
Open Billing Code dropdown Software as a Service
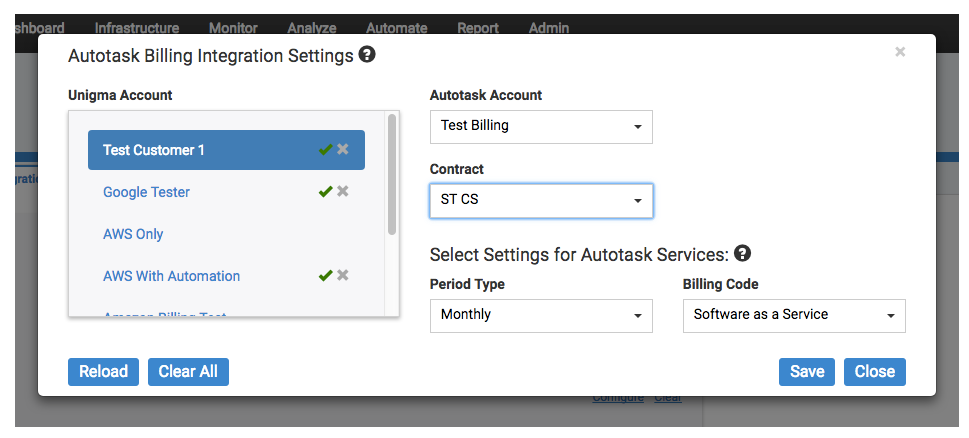794,316
